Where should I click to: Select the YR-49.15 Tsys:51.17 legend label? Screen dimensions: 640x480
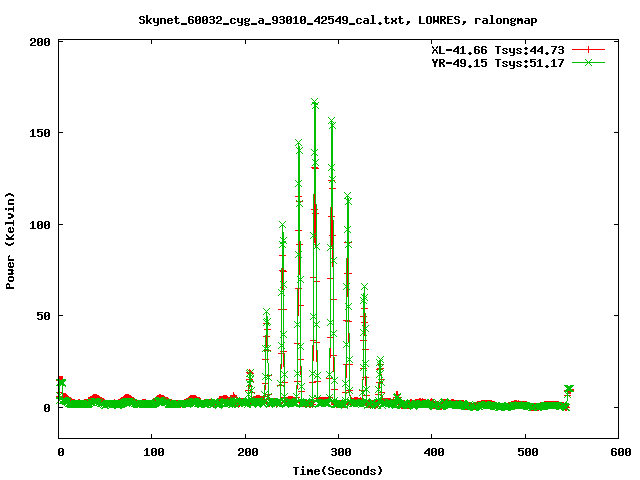tap(498, 63)
